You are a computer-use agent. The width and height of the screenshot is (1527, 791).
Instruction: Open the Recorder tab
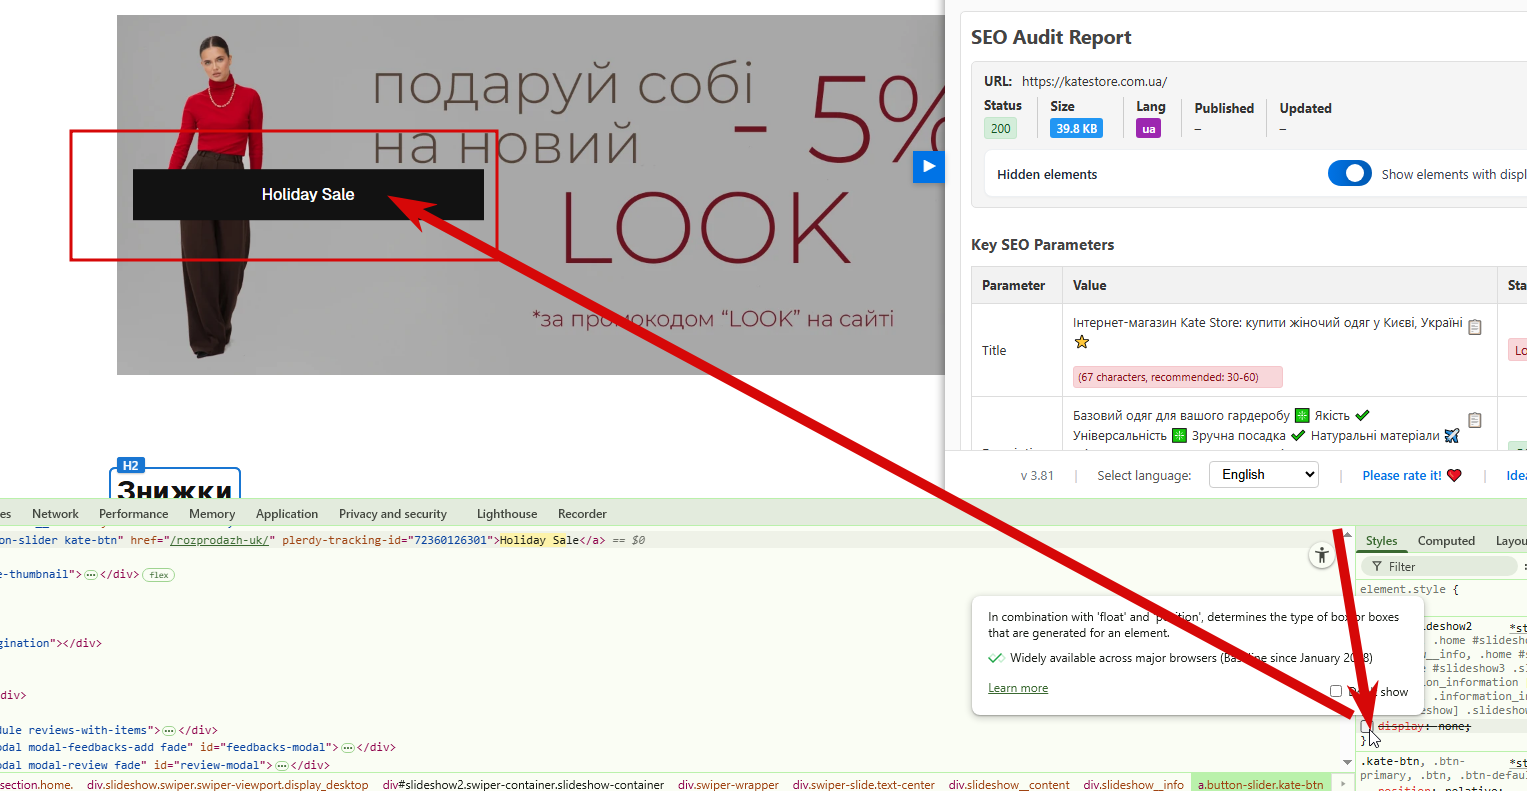coord(582,514)
